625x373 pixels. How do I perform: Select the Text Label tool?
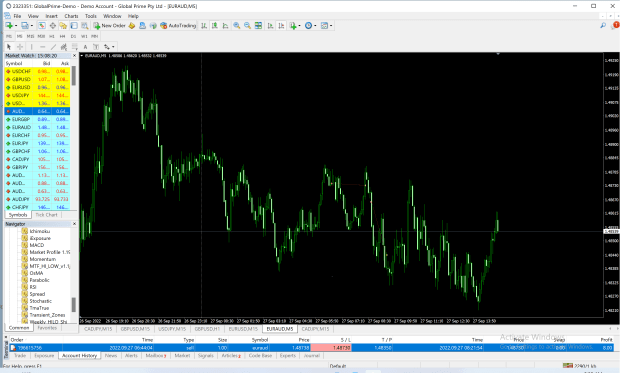click(x=96, y=47)
